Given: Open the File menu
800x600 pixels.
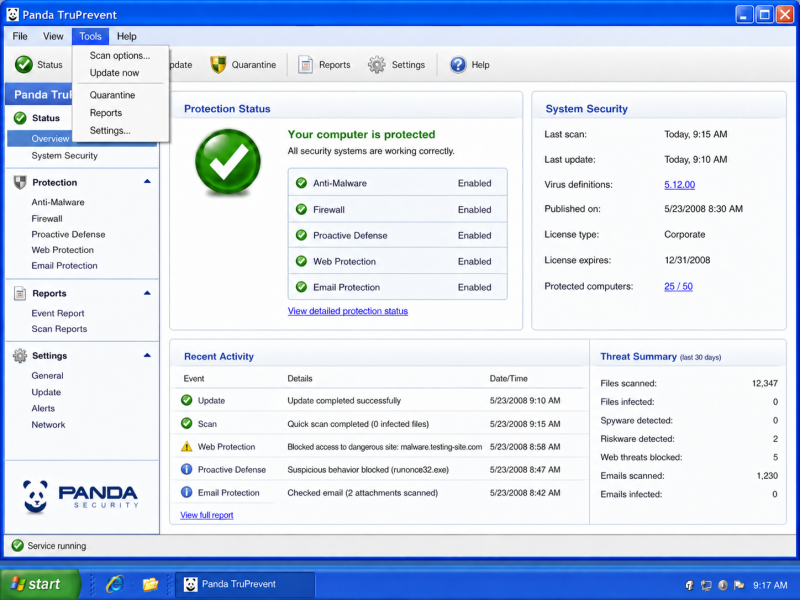Looking at the screenshot, I should tap(20, 36).
